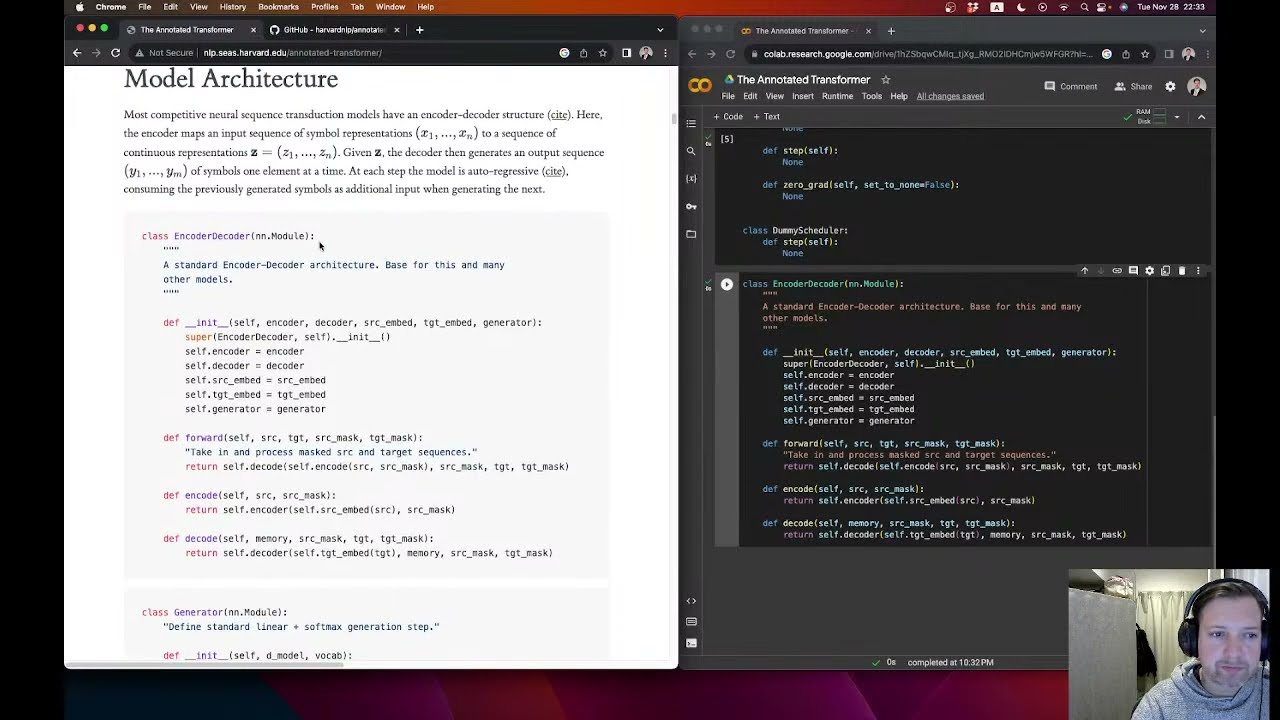The image size is (1280, 720).
Task: Open the Colab Edit menu
Action: click(x=750, y=96)
